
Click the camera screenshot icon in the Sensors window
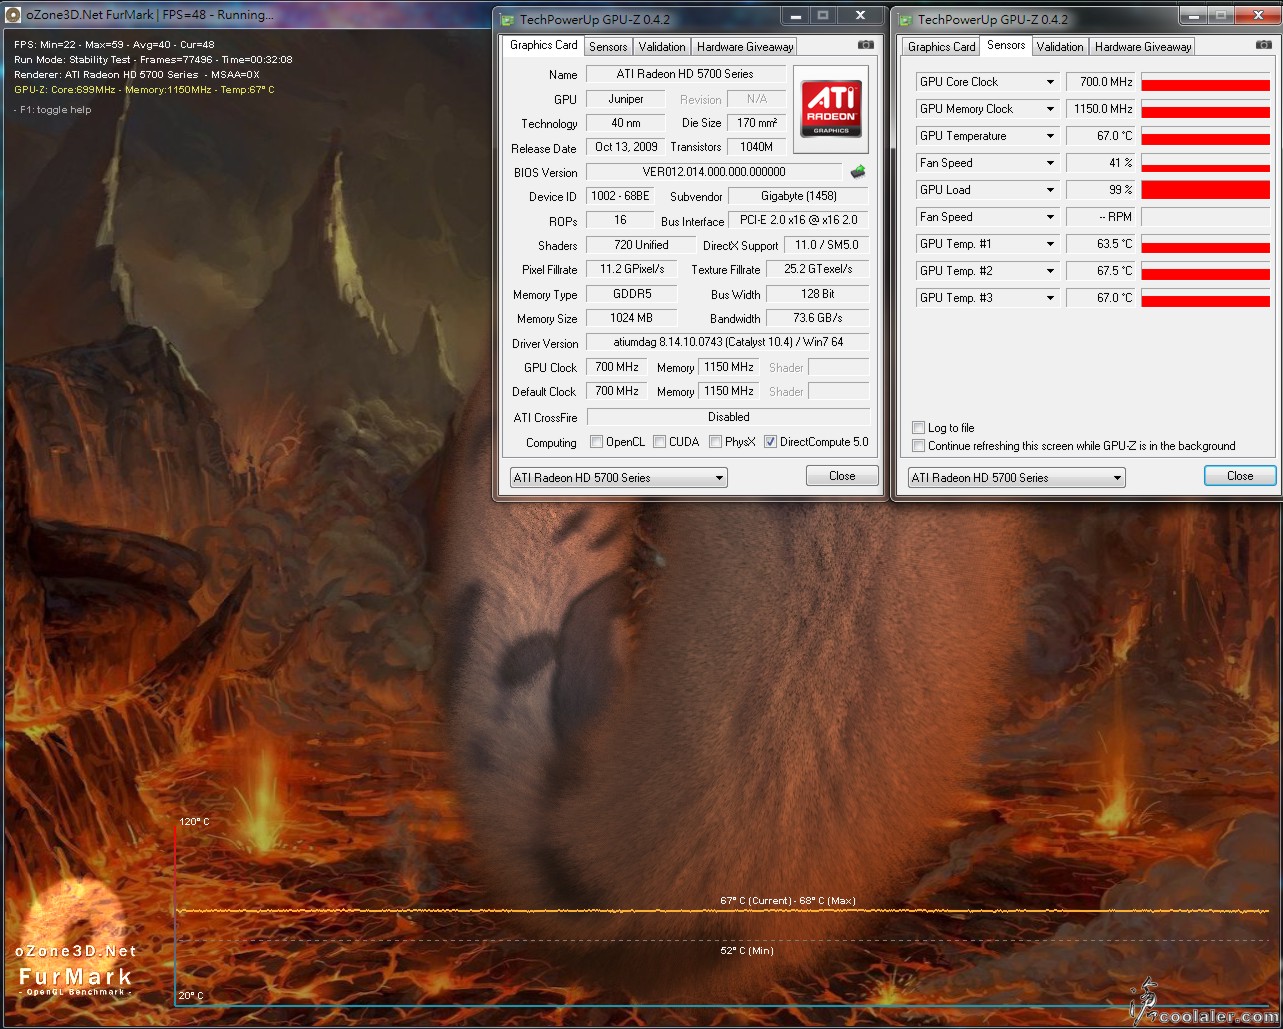pyautogui.click(x=1263, y=46)
